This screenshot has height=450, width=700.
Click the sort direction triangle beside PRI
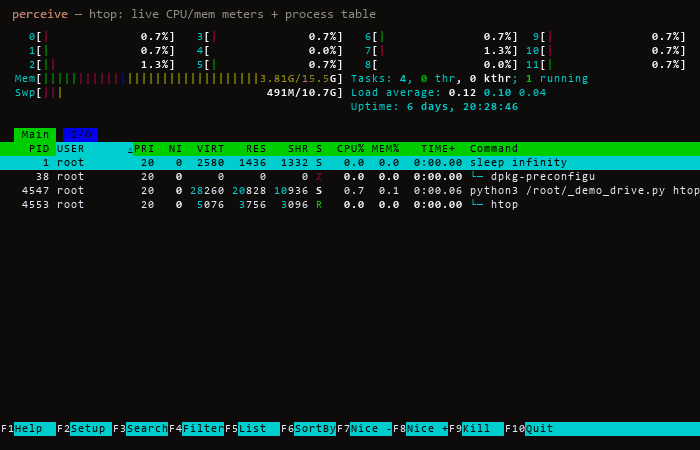pos(130,150)
